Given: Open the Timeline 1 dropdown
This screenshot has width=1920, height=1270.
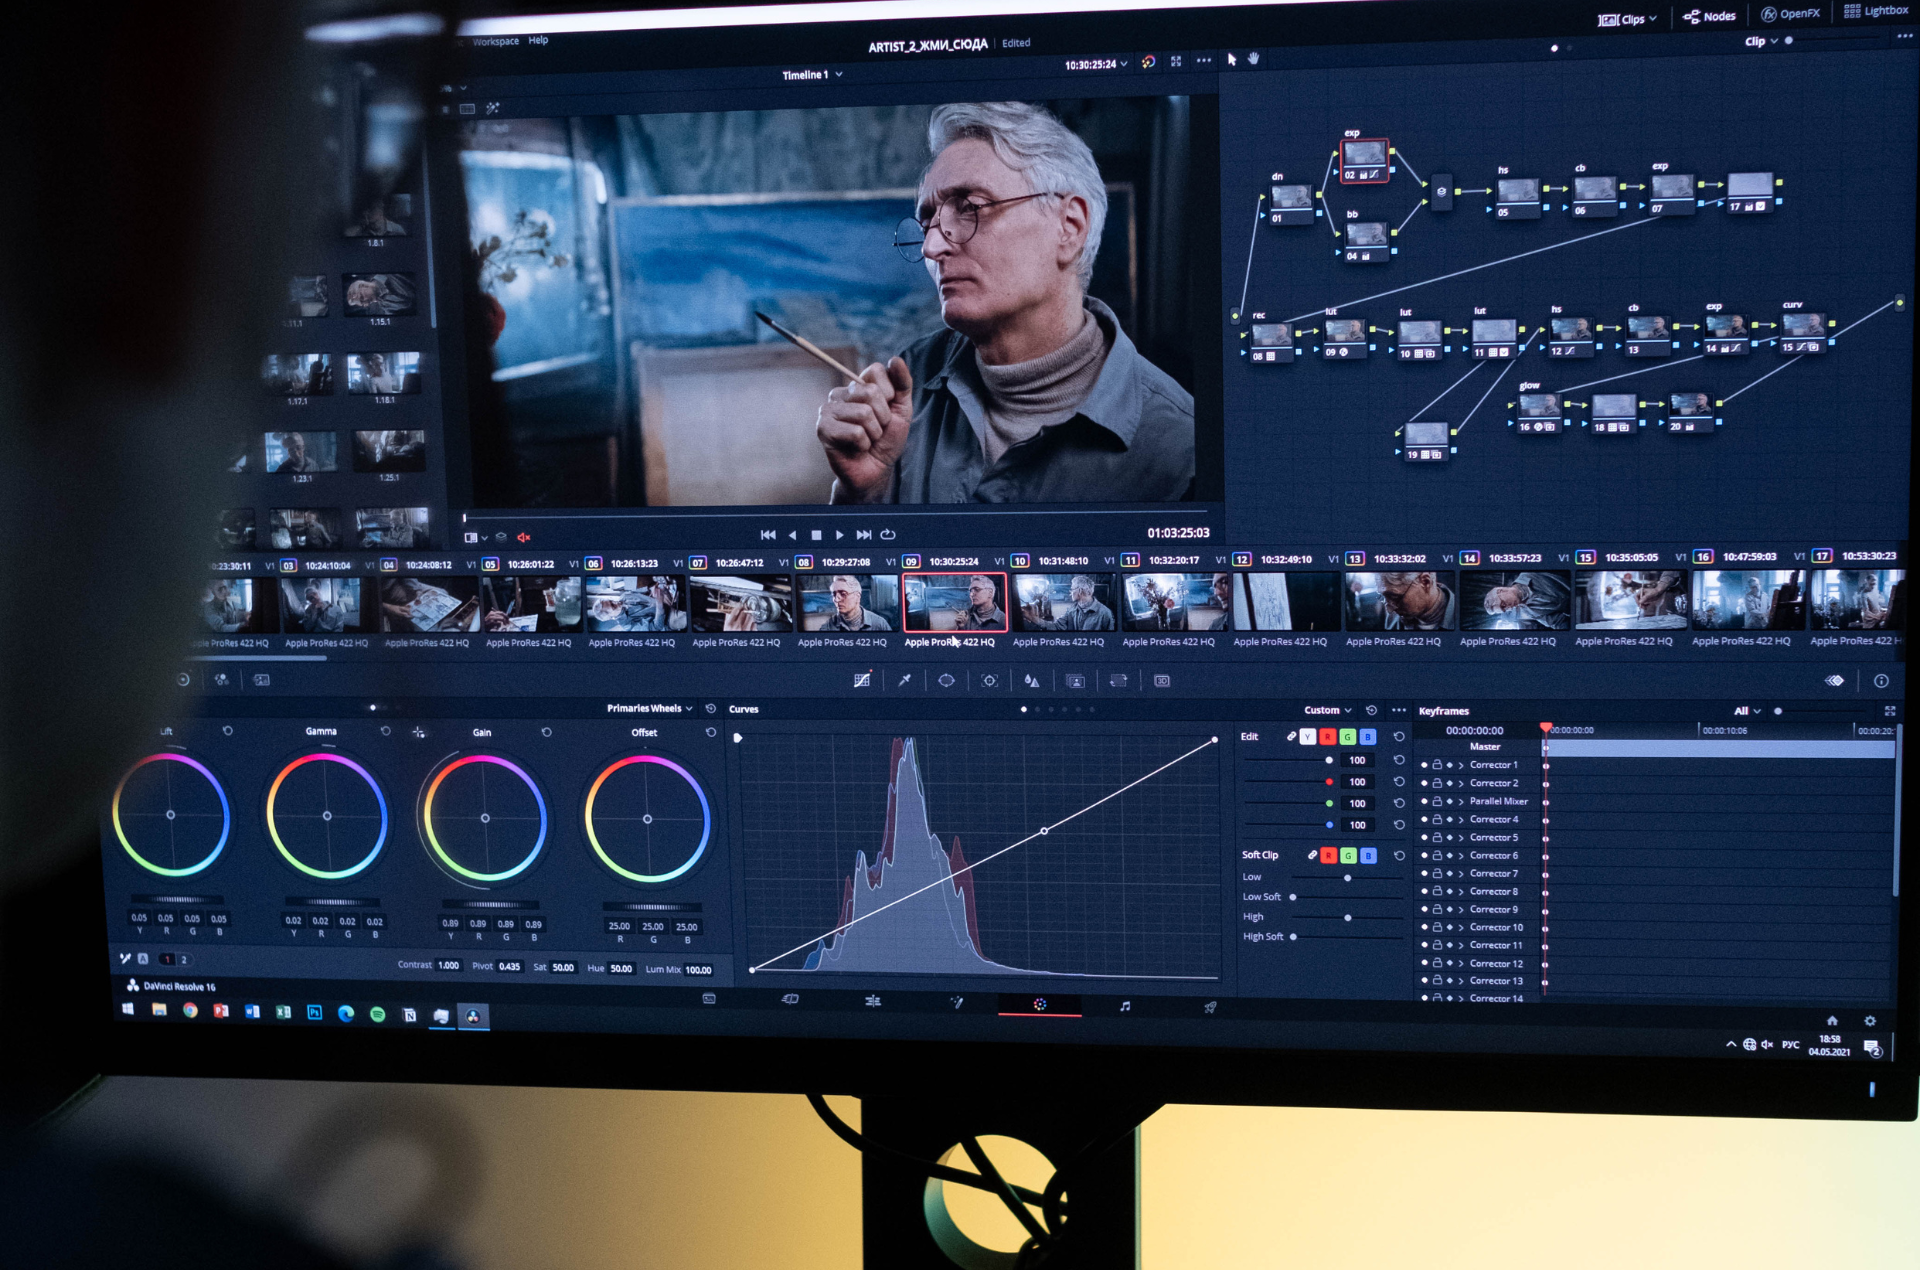Looking at the screenshot, I should tap(812, 75).
